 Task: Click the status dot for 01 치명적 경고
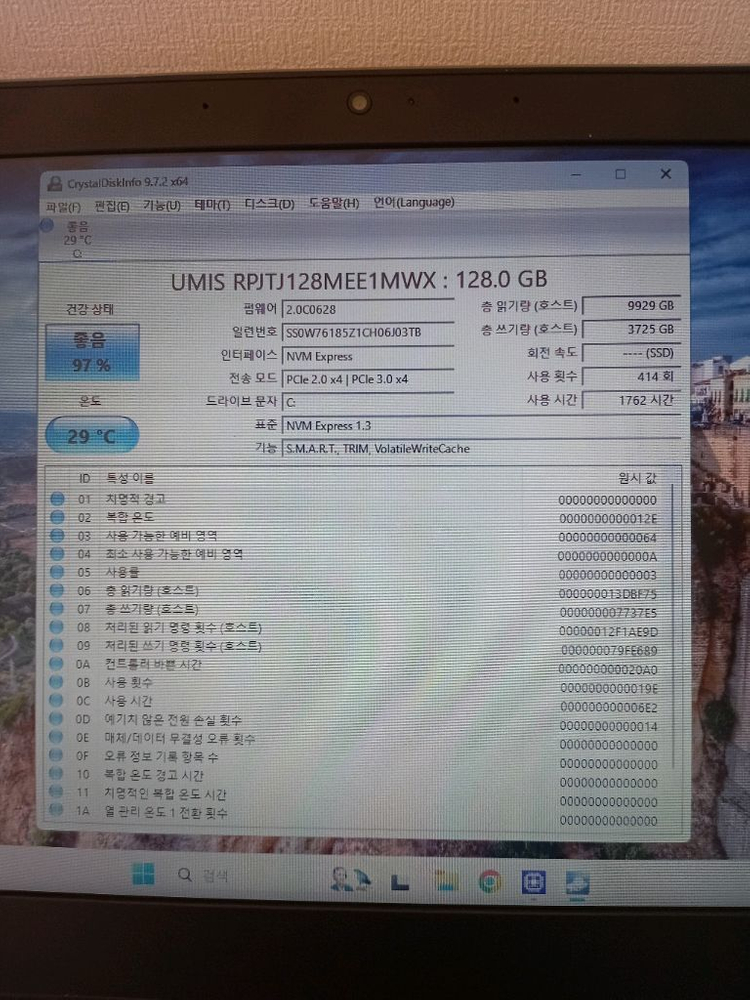(57, 499)
